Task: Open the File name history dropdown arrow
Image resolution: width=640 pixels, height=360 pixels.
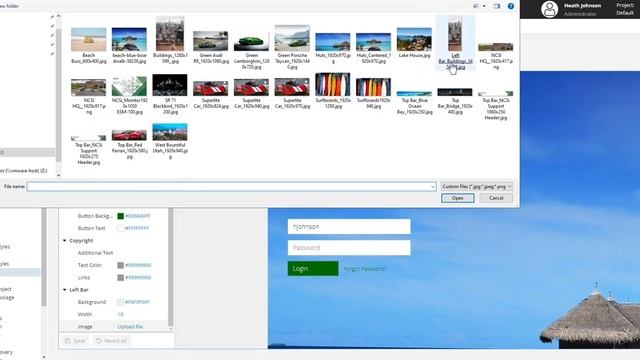Action: click(x=433, y=187)
